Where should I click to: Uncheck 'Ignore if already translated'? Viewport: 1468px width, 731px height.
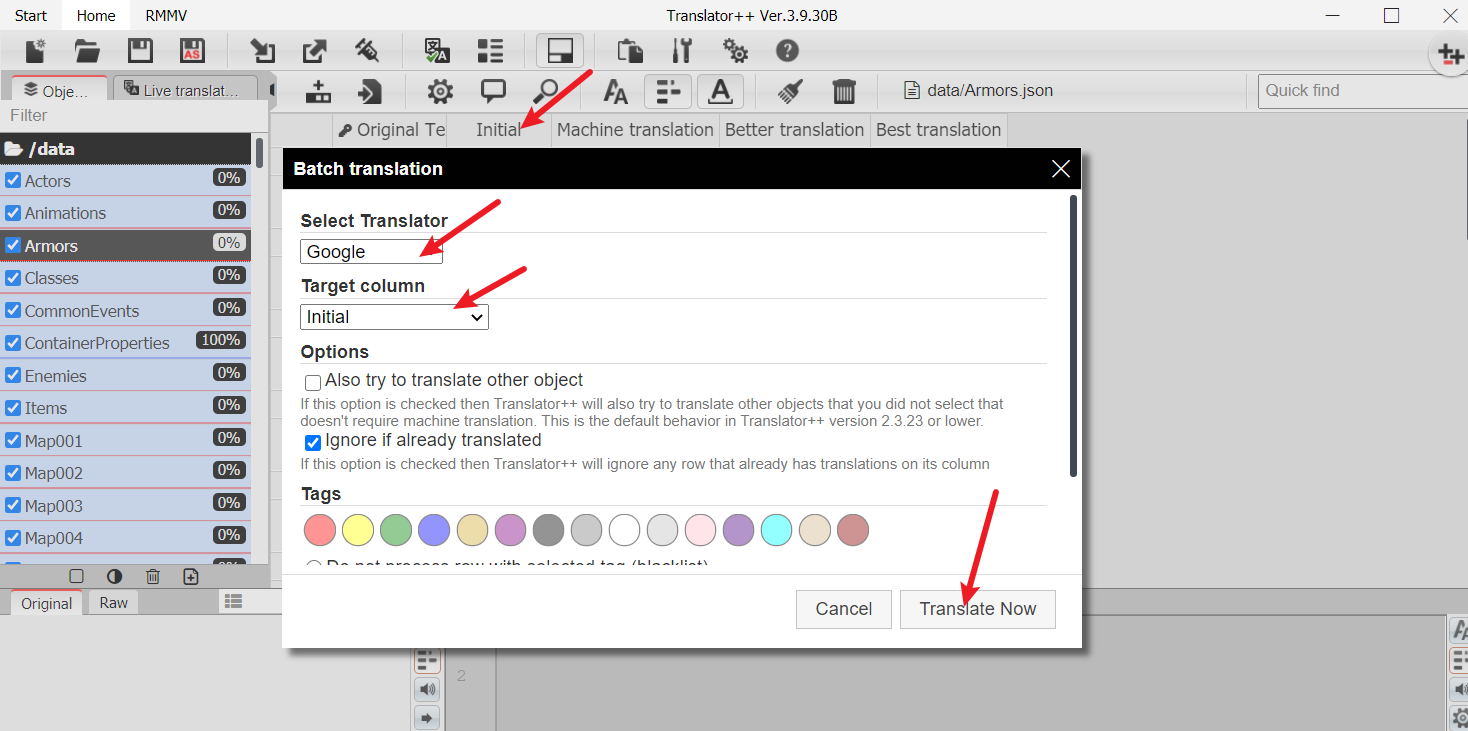[x=313, y=442]
